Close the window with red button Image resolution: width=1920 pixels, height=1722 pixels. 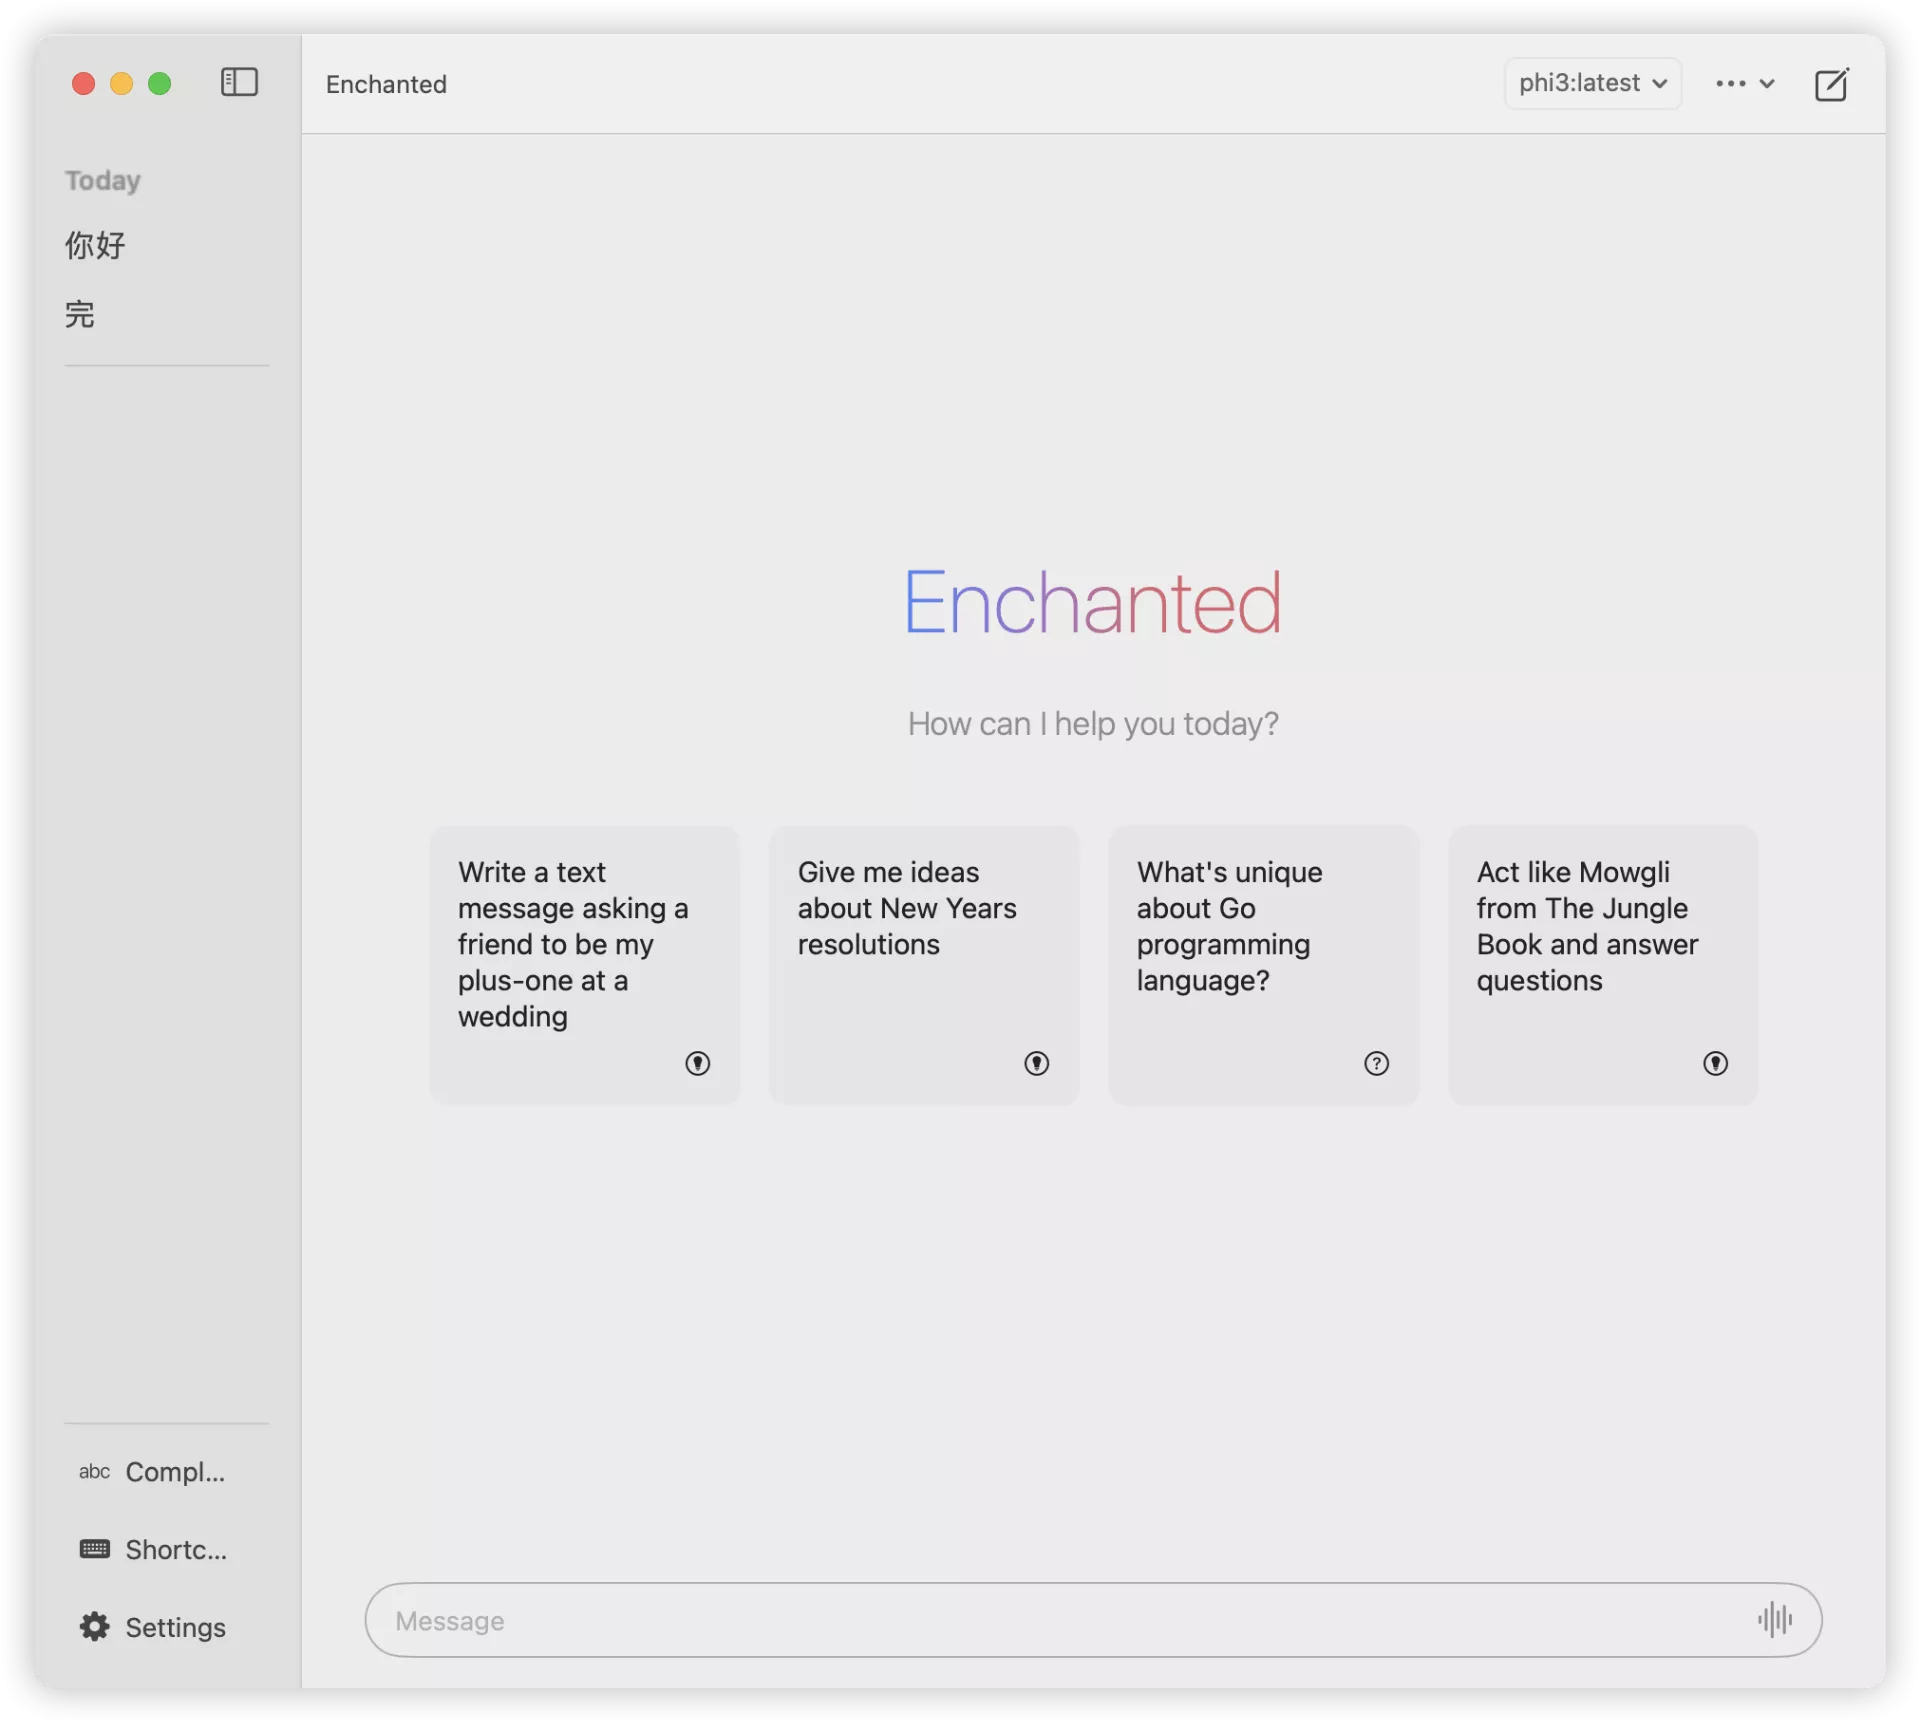pos(83,83)
